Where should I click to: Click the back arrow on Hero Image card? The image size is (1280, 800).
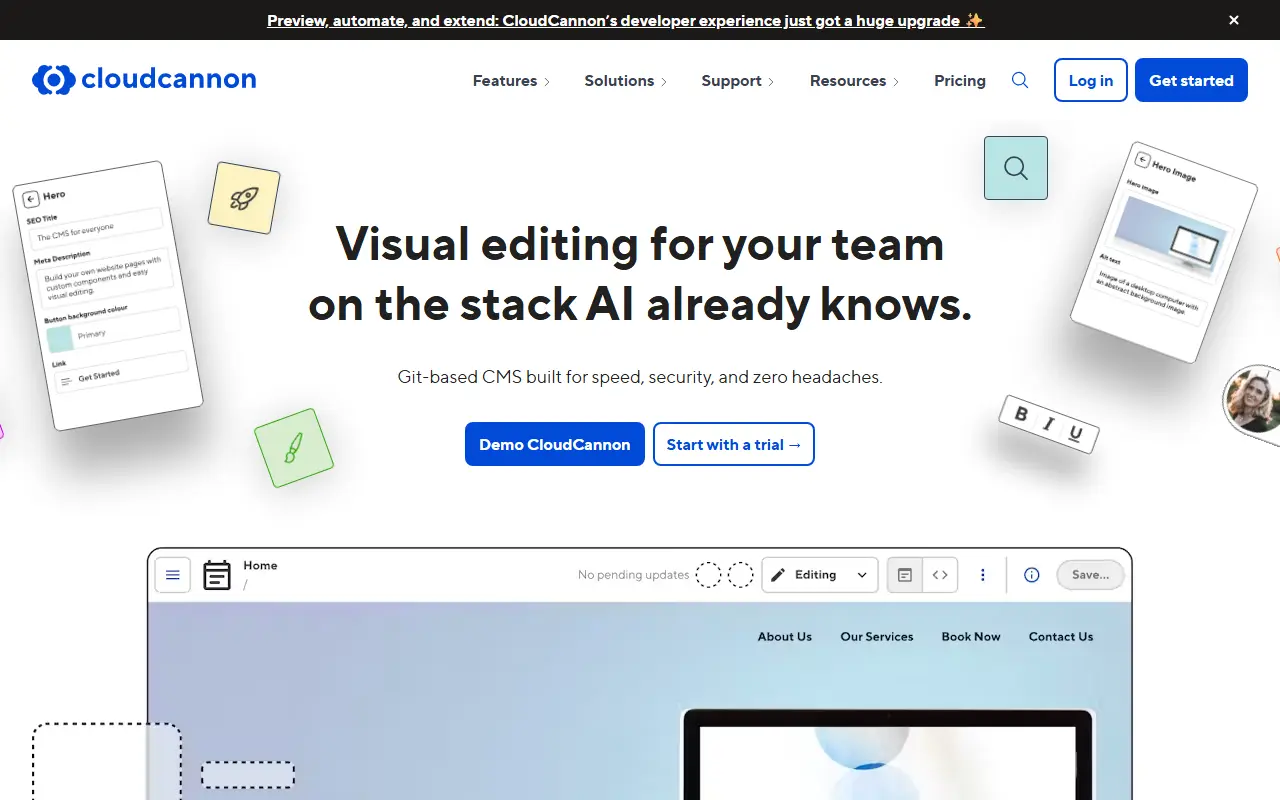pos(1142,159)
